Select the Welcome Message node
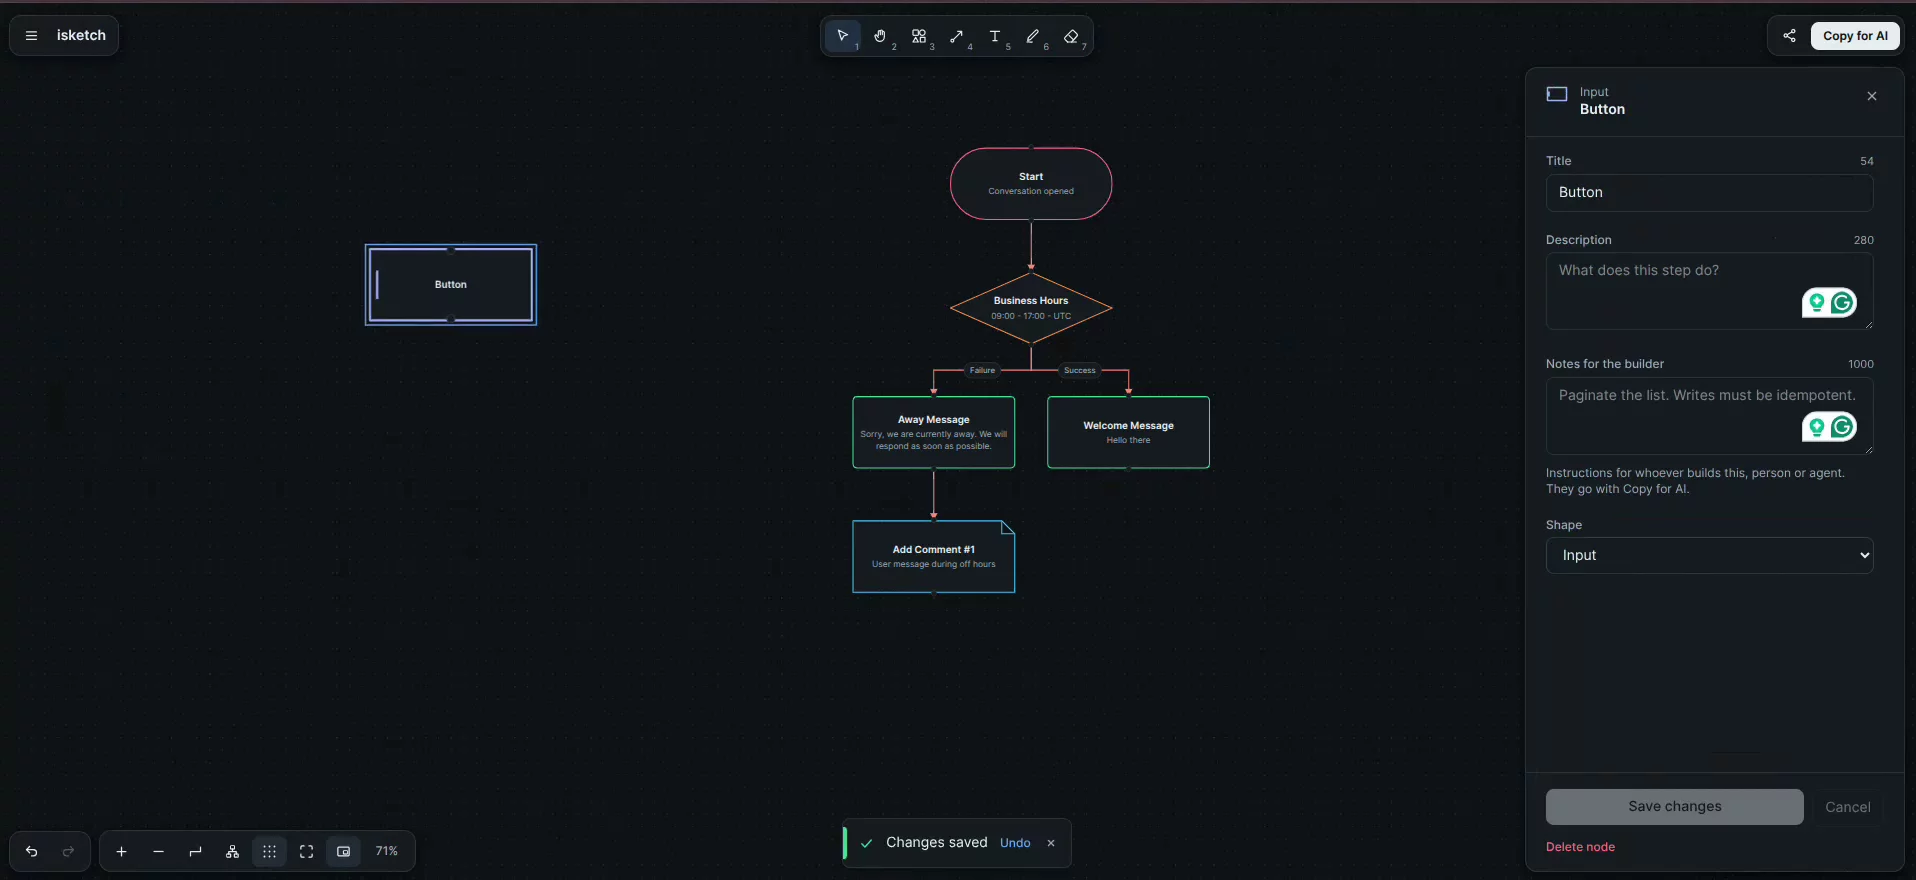The image size is (1916, 880). 1128,432
